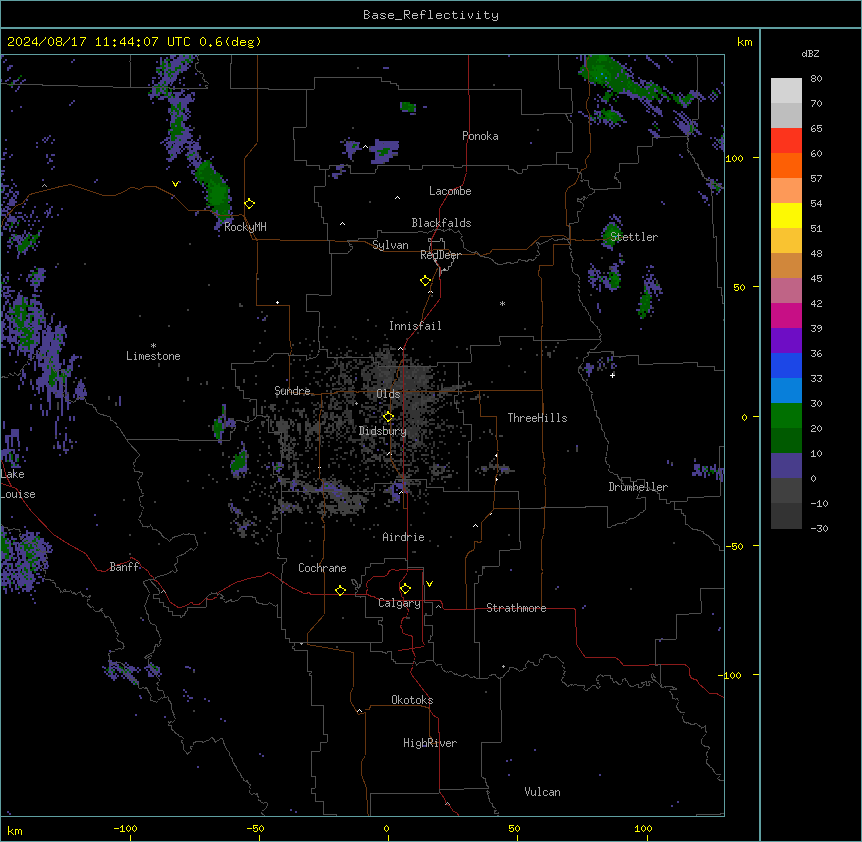Click the Airdrie town label
This screenshot has width=862, height=842.
(x=403, y=537)
